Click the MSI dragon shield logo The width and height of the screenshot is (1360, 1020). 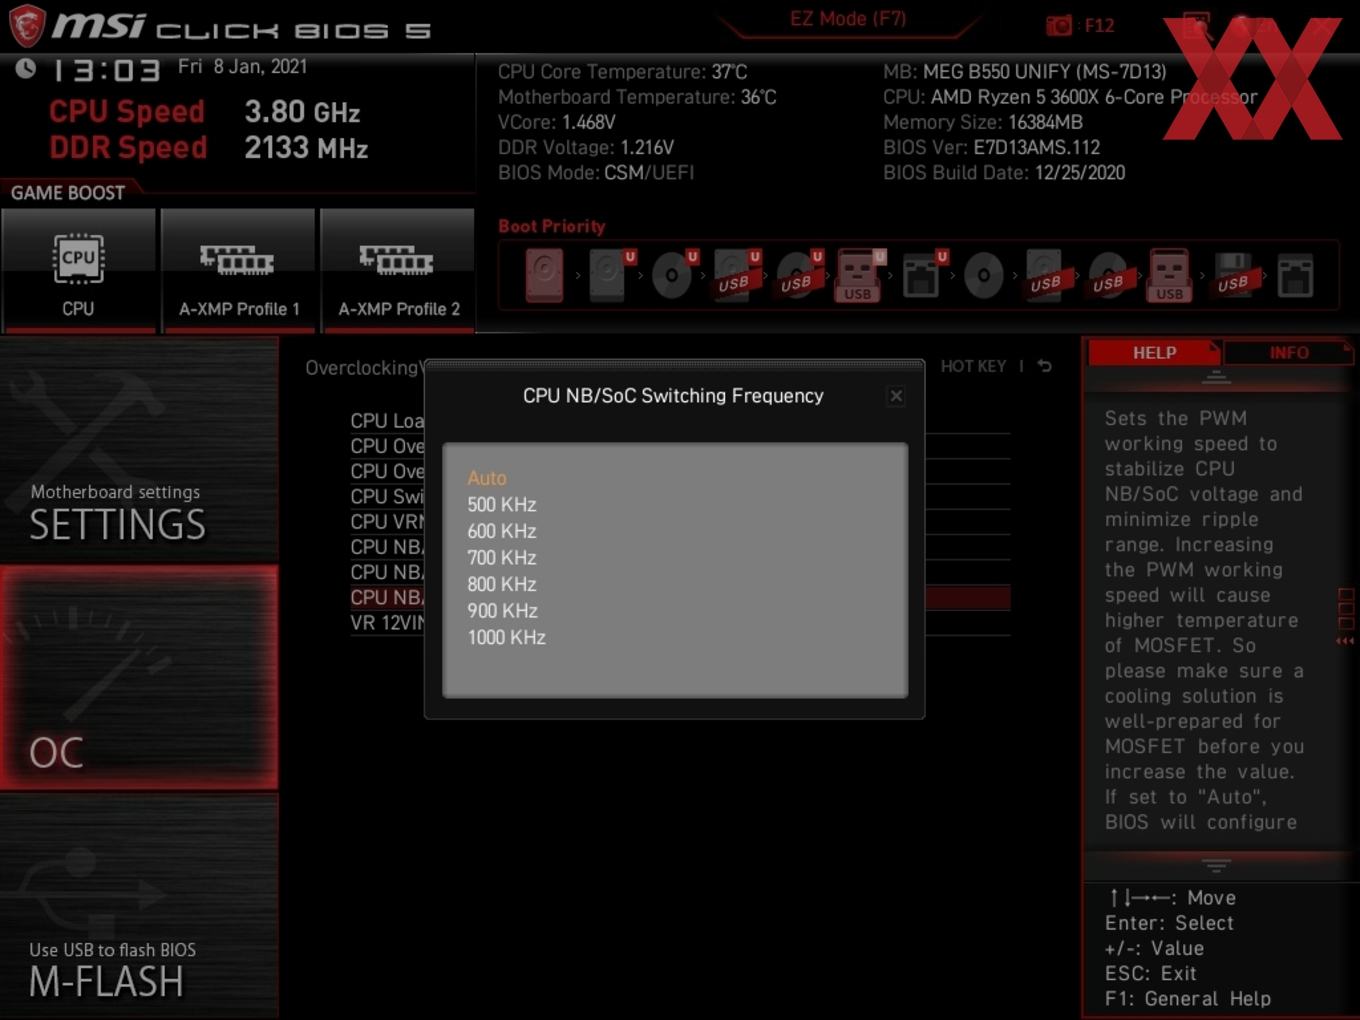(27, 25)
